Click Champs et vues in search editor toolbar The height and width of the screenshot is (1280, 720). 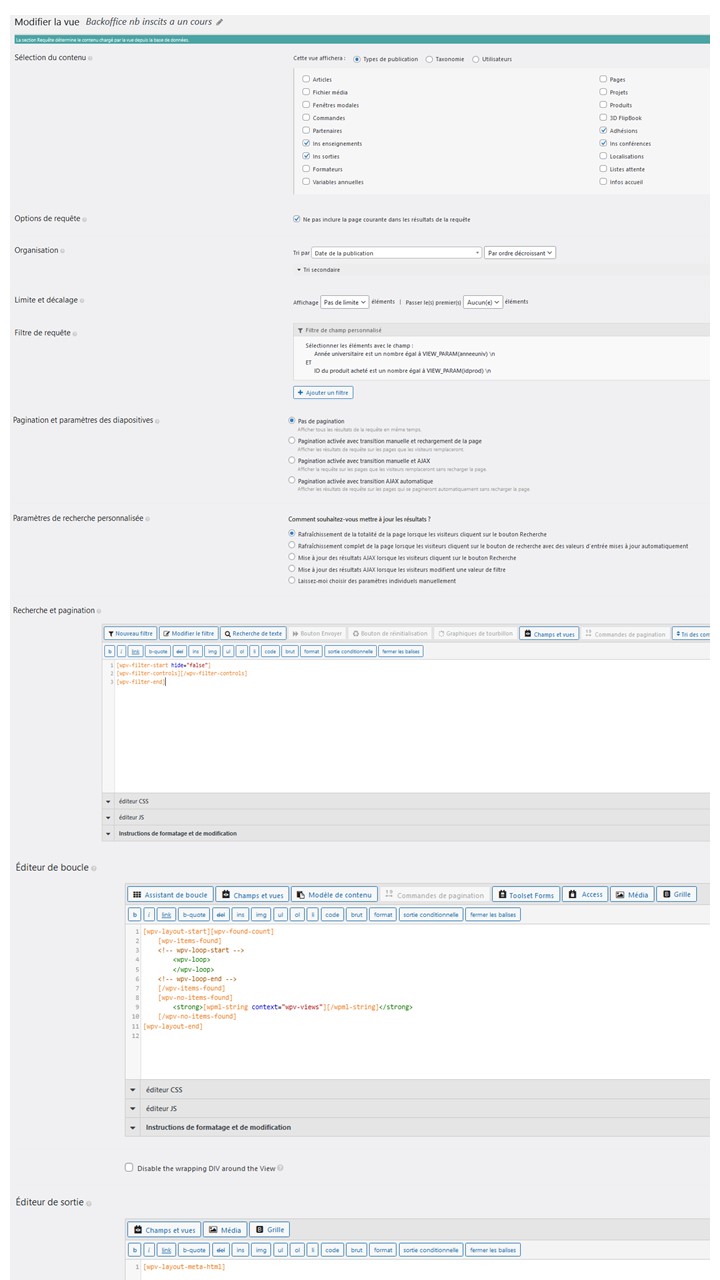[x=550, y=634]
